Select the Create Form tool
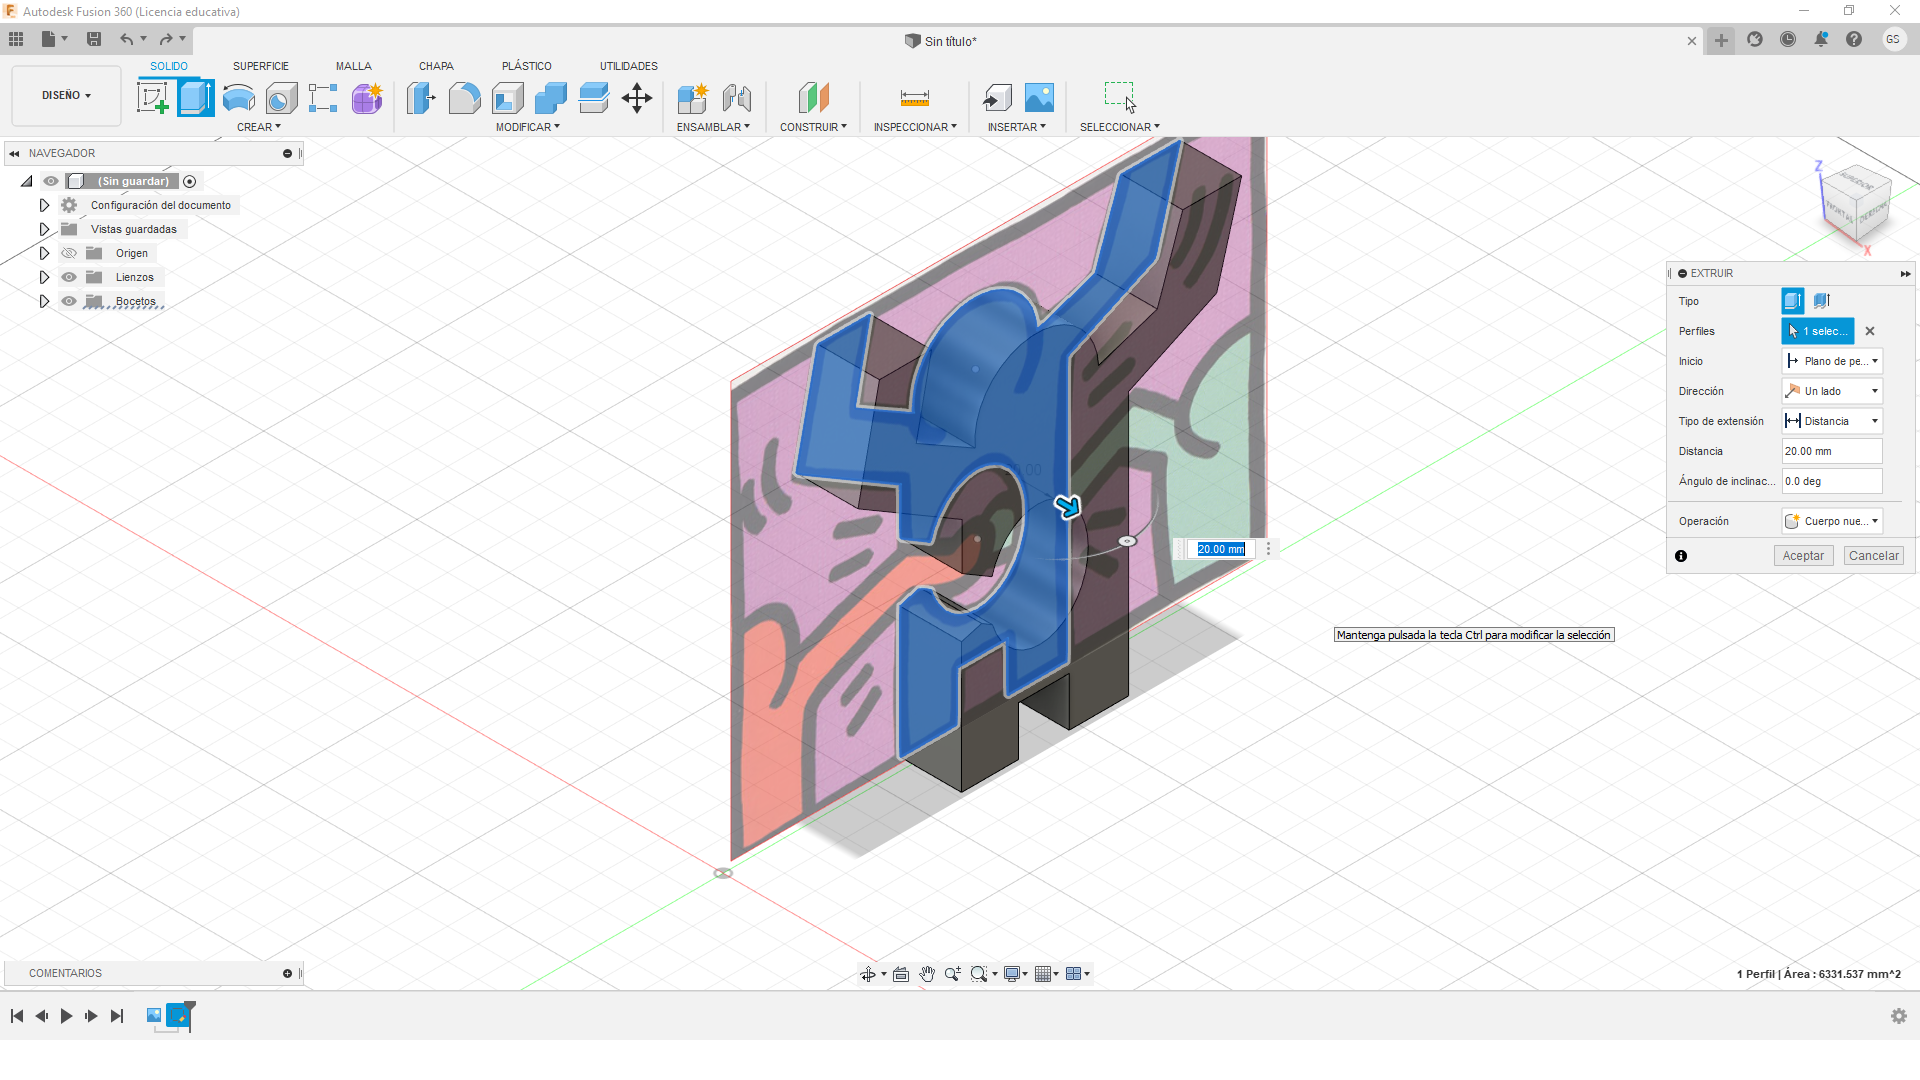1920x1080 pixels. pyautogui.click(x=367, y=98)
